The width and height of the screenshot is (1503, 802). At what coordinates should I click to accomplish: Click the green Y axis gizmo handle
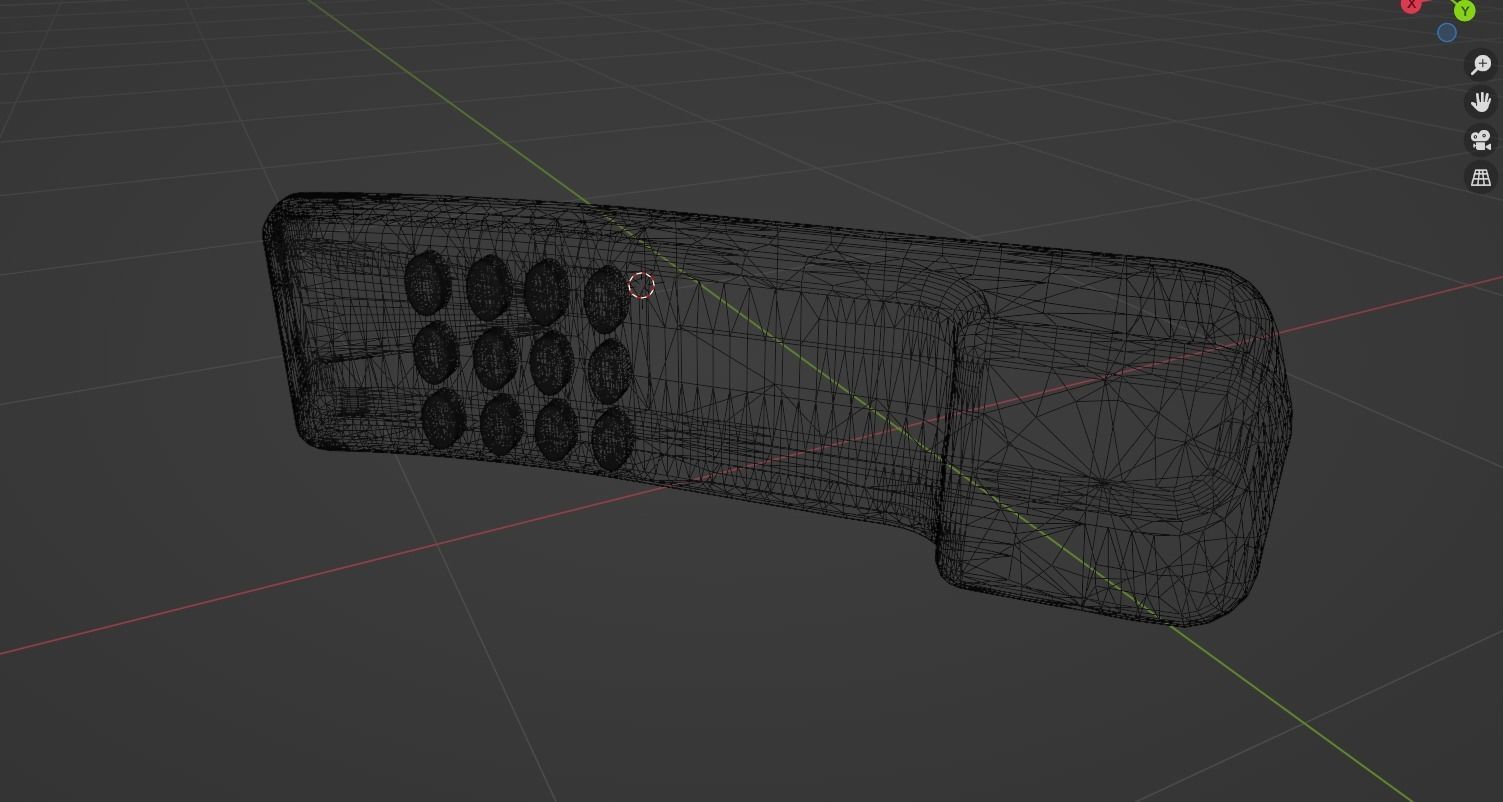click(1464, 10)
